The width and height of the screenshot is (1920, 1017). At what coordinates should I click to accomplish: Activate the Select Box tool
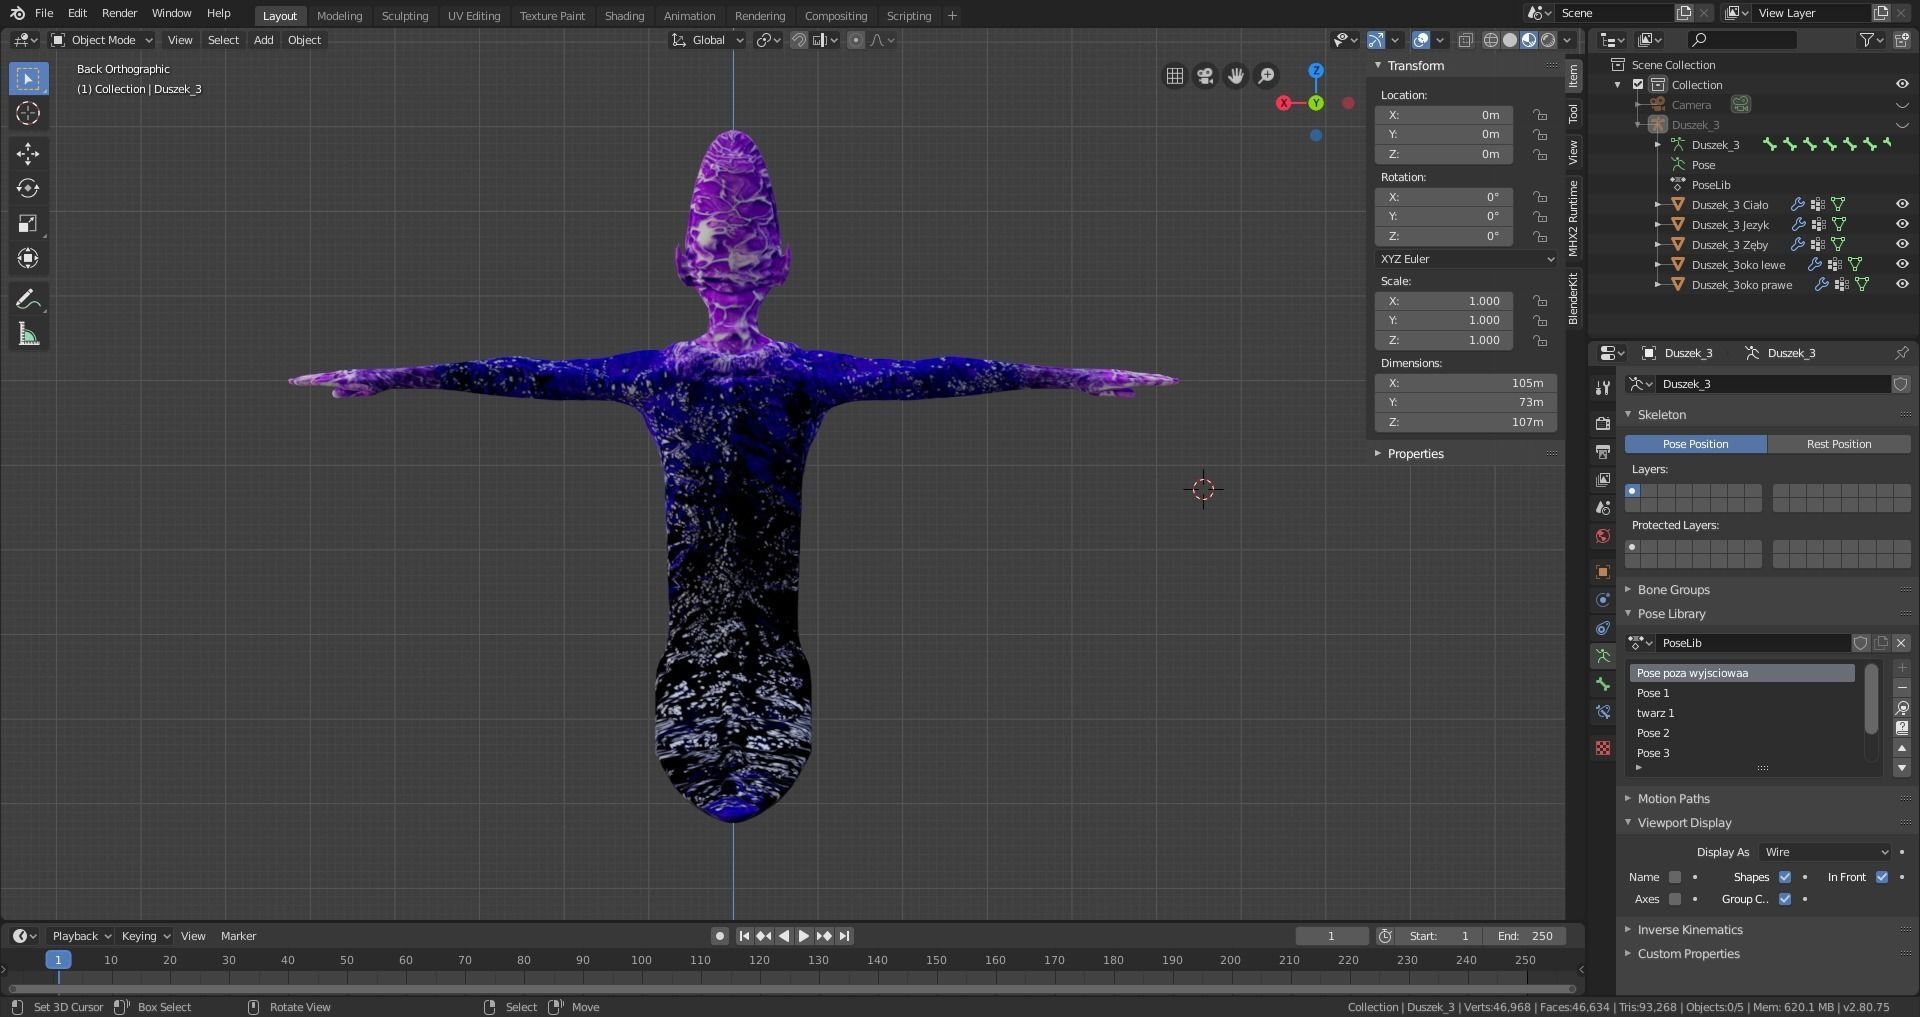(28, 78)
